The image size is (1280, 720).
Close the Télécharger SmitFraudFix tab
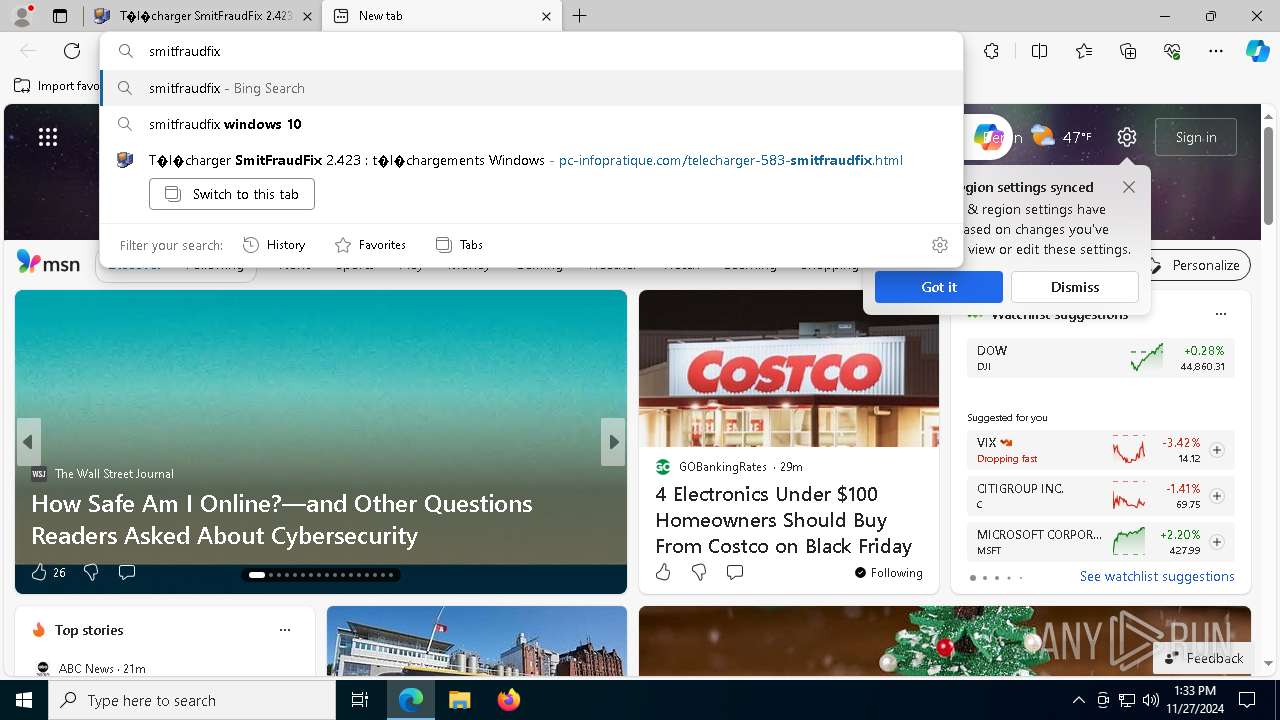pyautogui.click(x=307, y=16)
